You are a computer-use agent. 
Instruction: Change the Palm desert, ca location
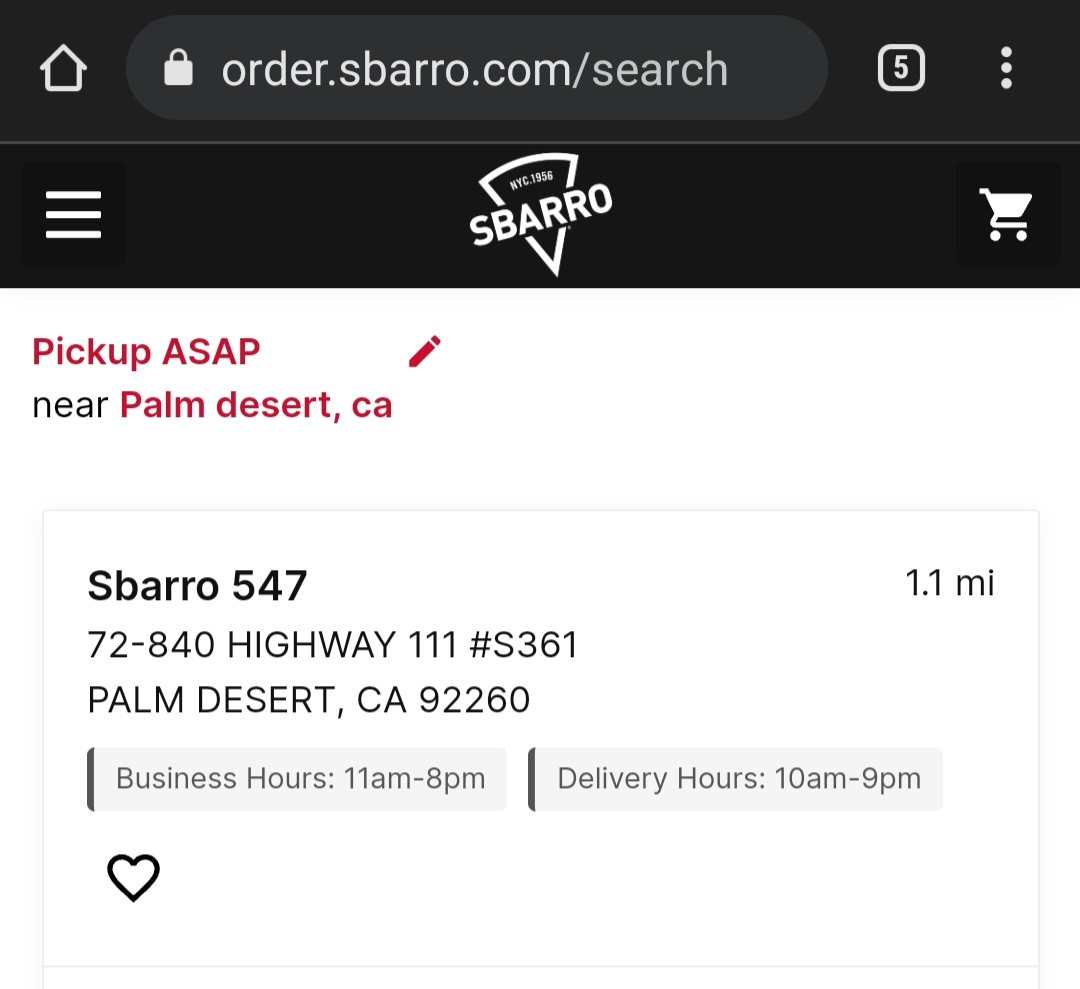point(256,405)
